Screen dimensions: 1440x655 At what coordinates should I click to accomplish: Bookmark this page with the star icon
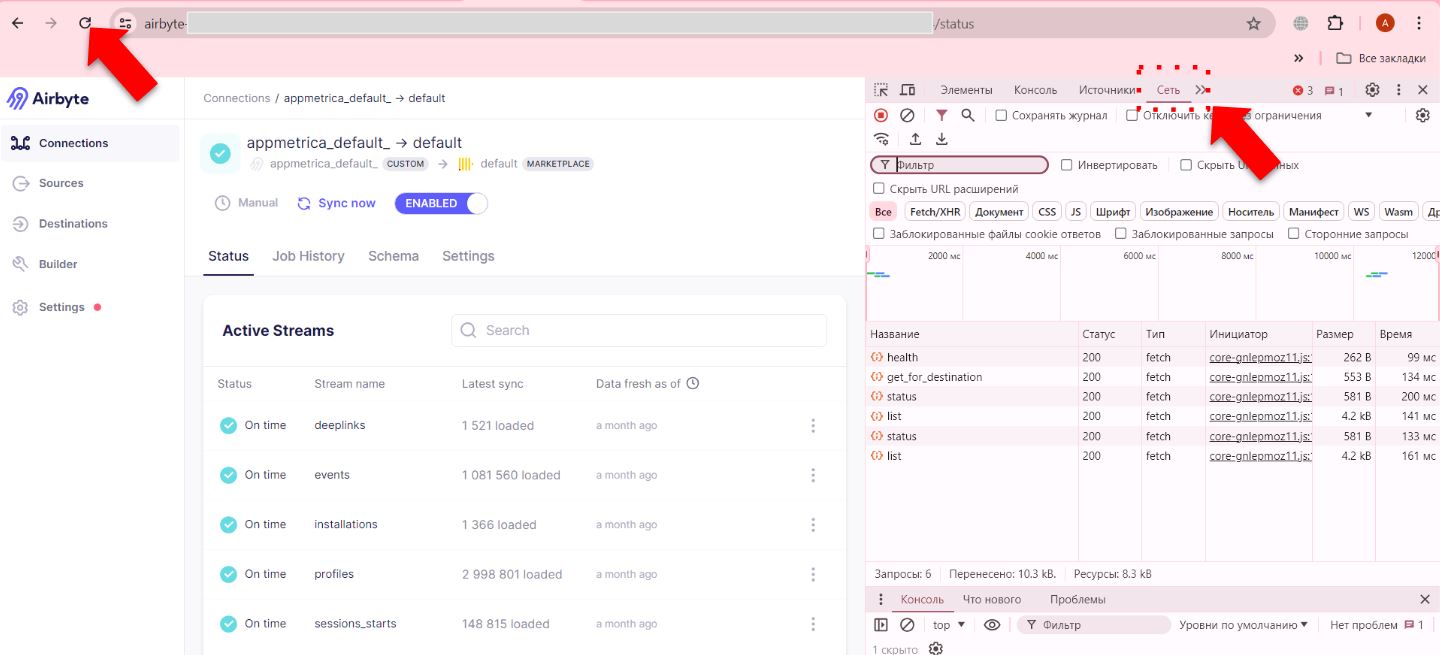1253,23
